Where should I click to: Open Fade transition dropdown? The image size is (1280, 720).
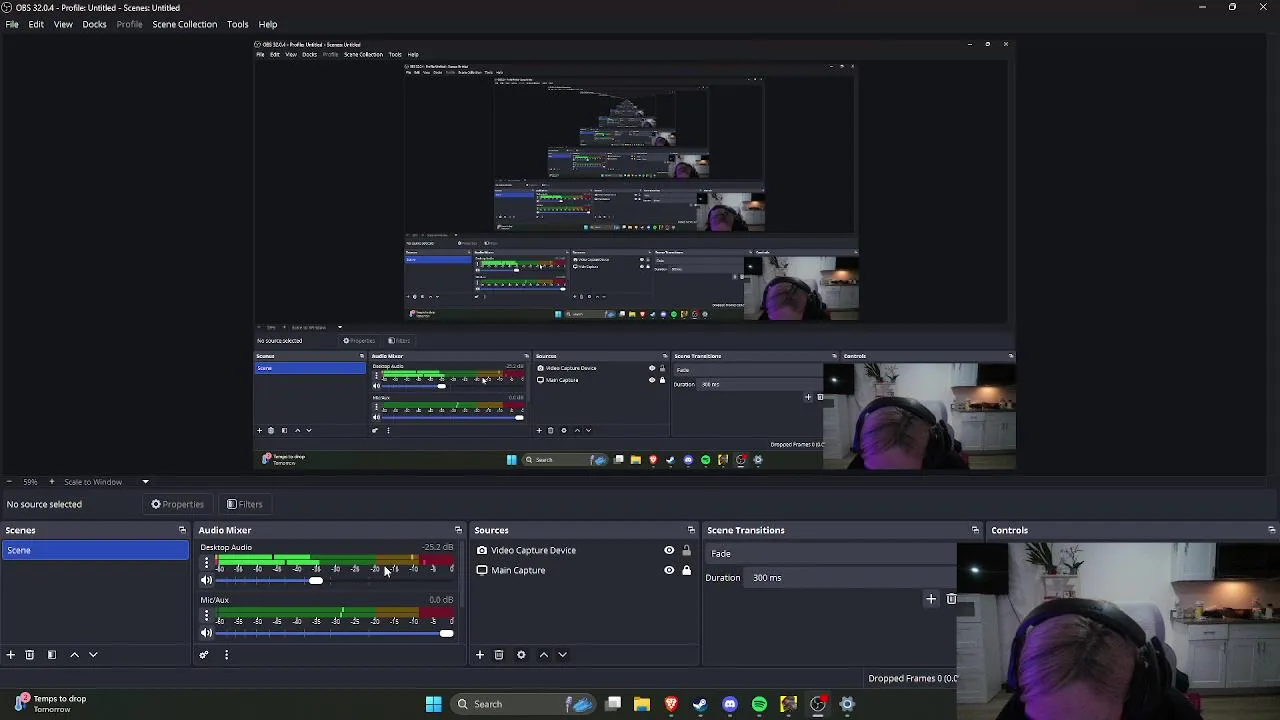pos(830,553)
